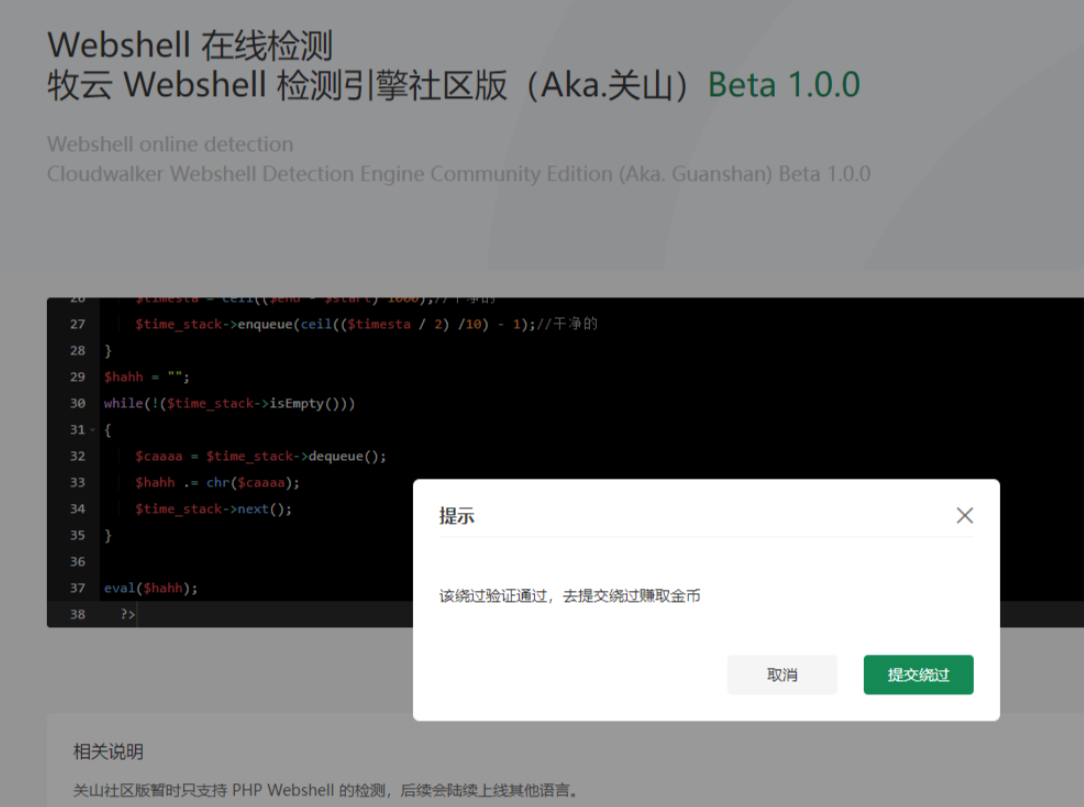
Task: Click line number 34 in the gutter
Action: point(77,509)
